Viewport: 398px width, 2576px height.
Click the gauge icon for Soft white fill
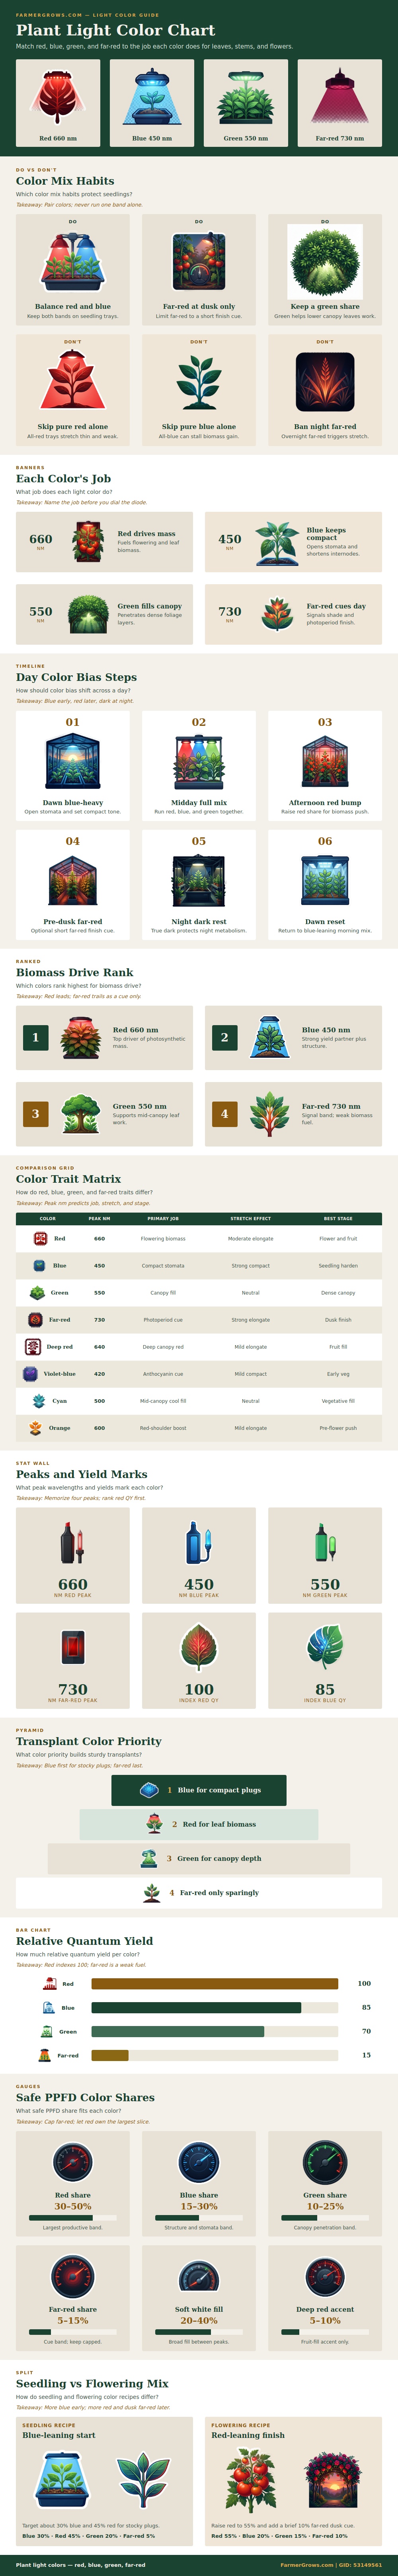click(199, 2276)
